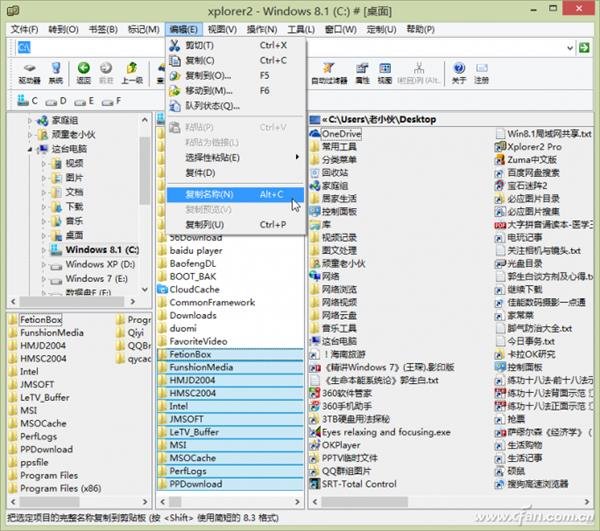Choose 复制到(O)... from the Edit menu
The height and width of the screenshot is (531, 600).
pos(235,76)
